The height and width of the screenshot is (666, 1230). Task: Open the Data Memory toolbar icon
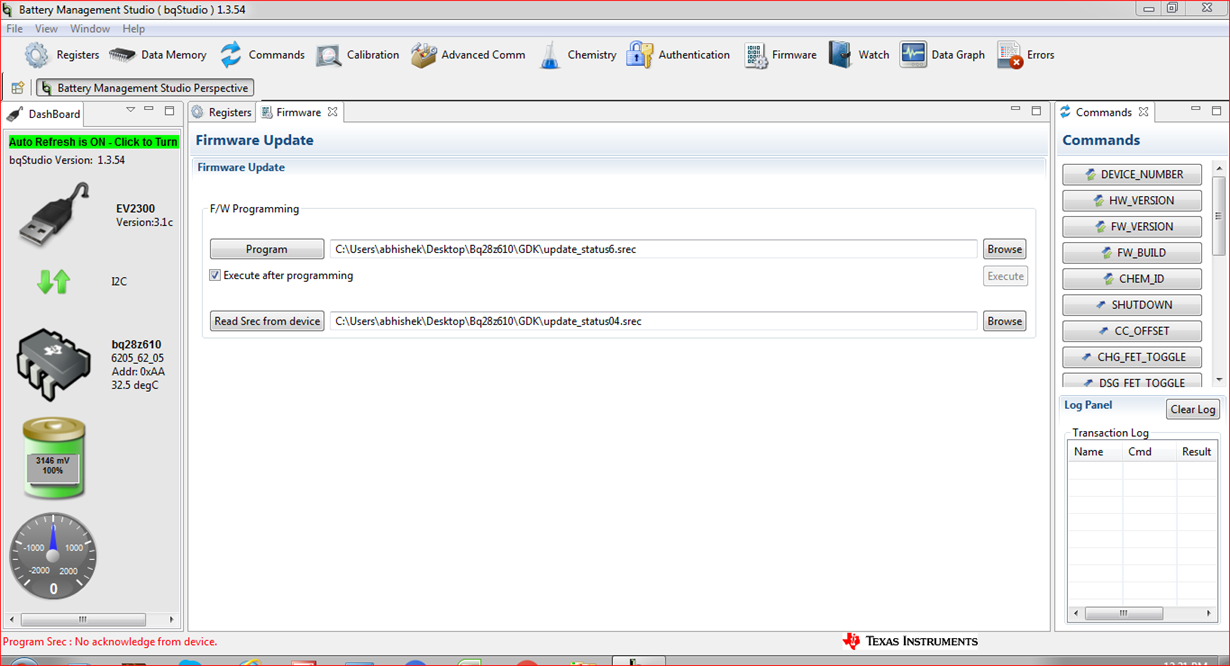pos(122,55)
